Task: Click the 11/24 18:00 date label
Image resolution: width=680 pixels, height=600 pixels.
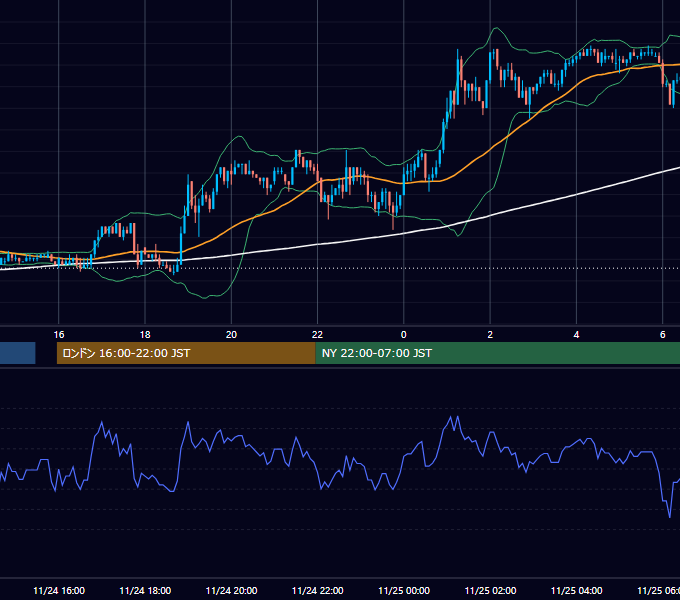Action: (x=145, y=590)
